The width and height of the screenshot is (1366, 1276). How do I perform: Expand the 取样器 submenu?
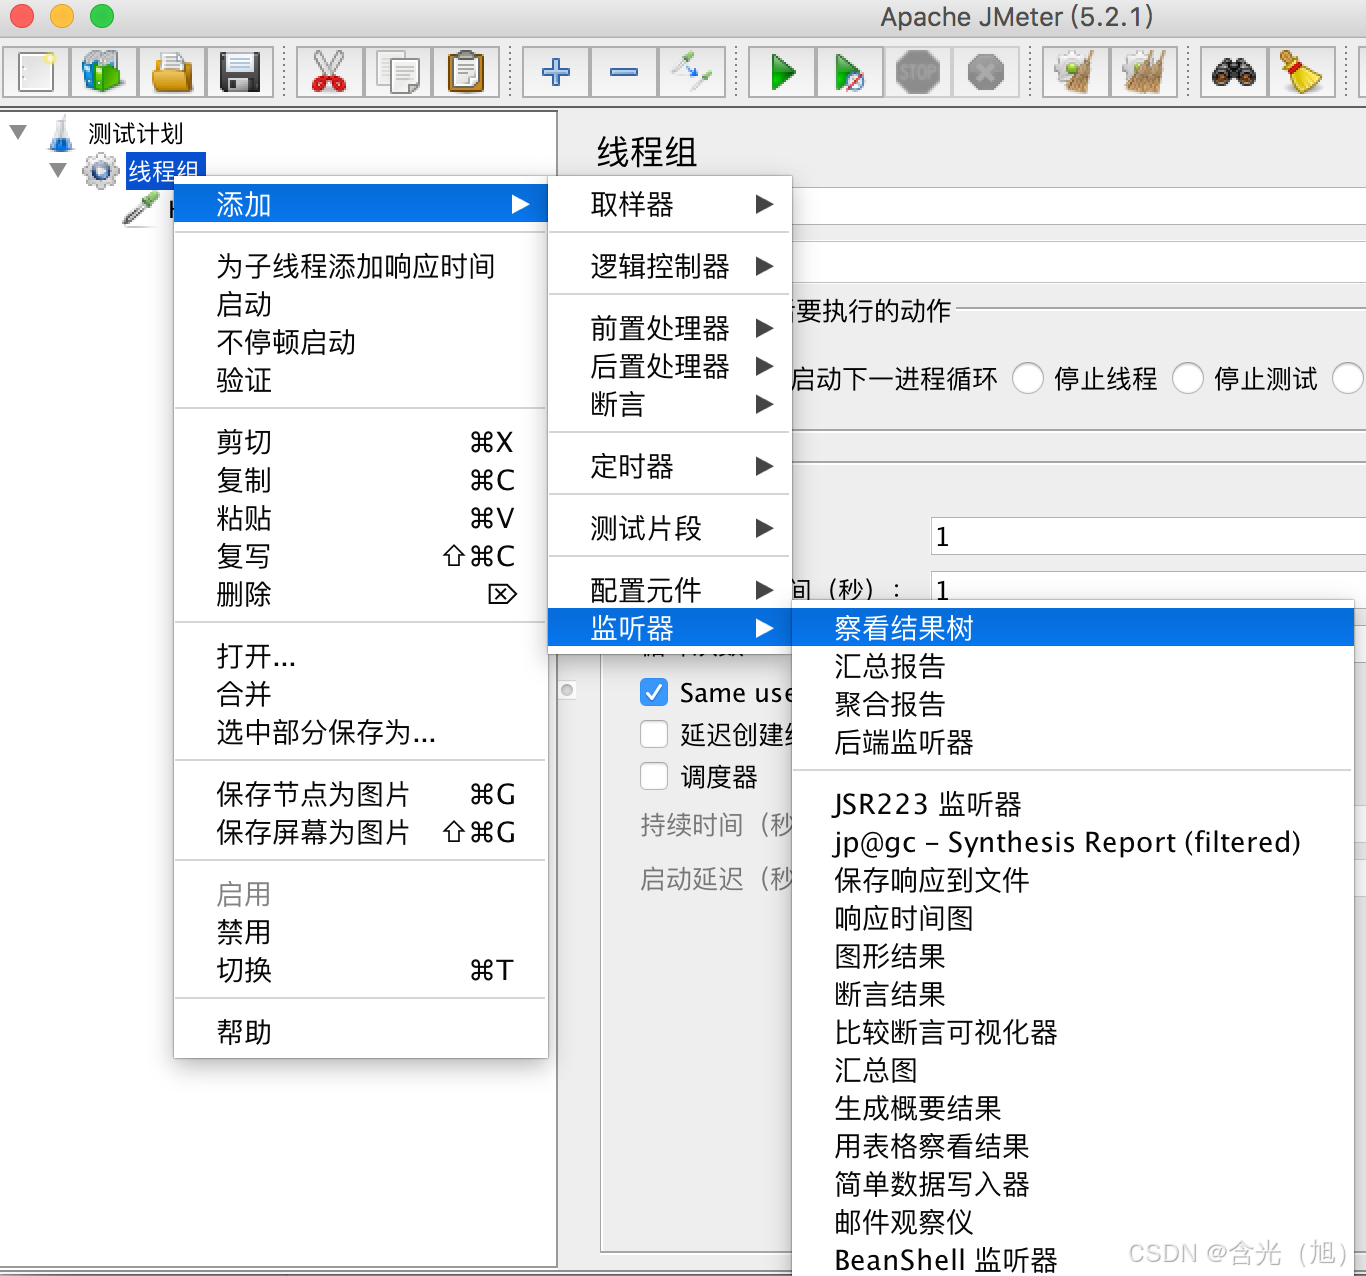(x=670, y=204)
